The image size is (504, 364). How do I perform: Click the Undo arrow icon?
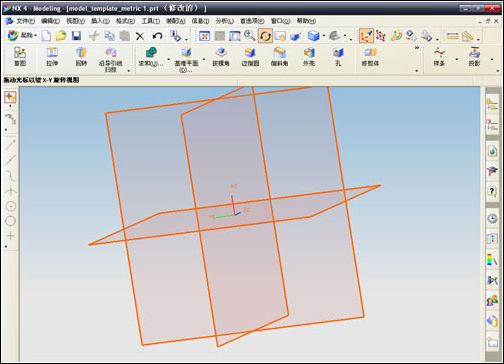[157, 36]
